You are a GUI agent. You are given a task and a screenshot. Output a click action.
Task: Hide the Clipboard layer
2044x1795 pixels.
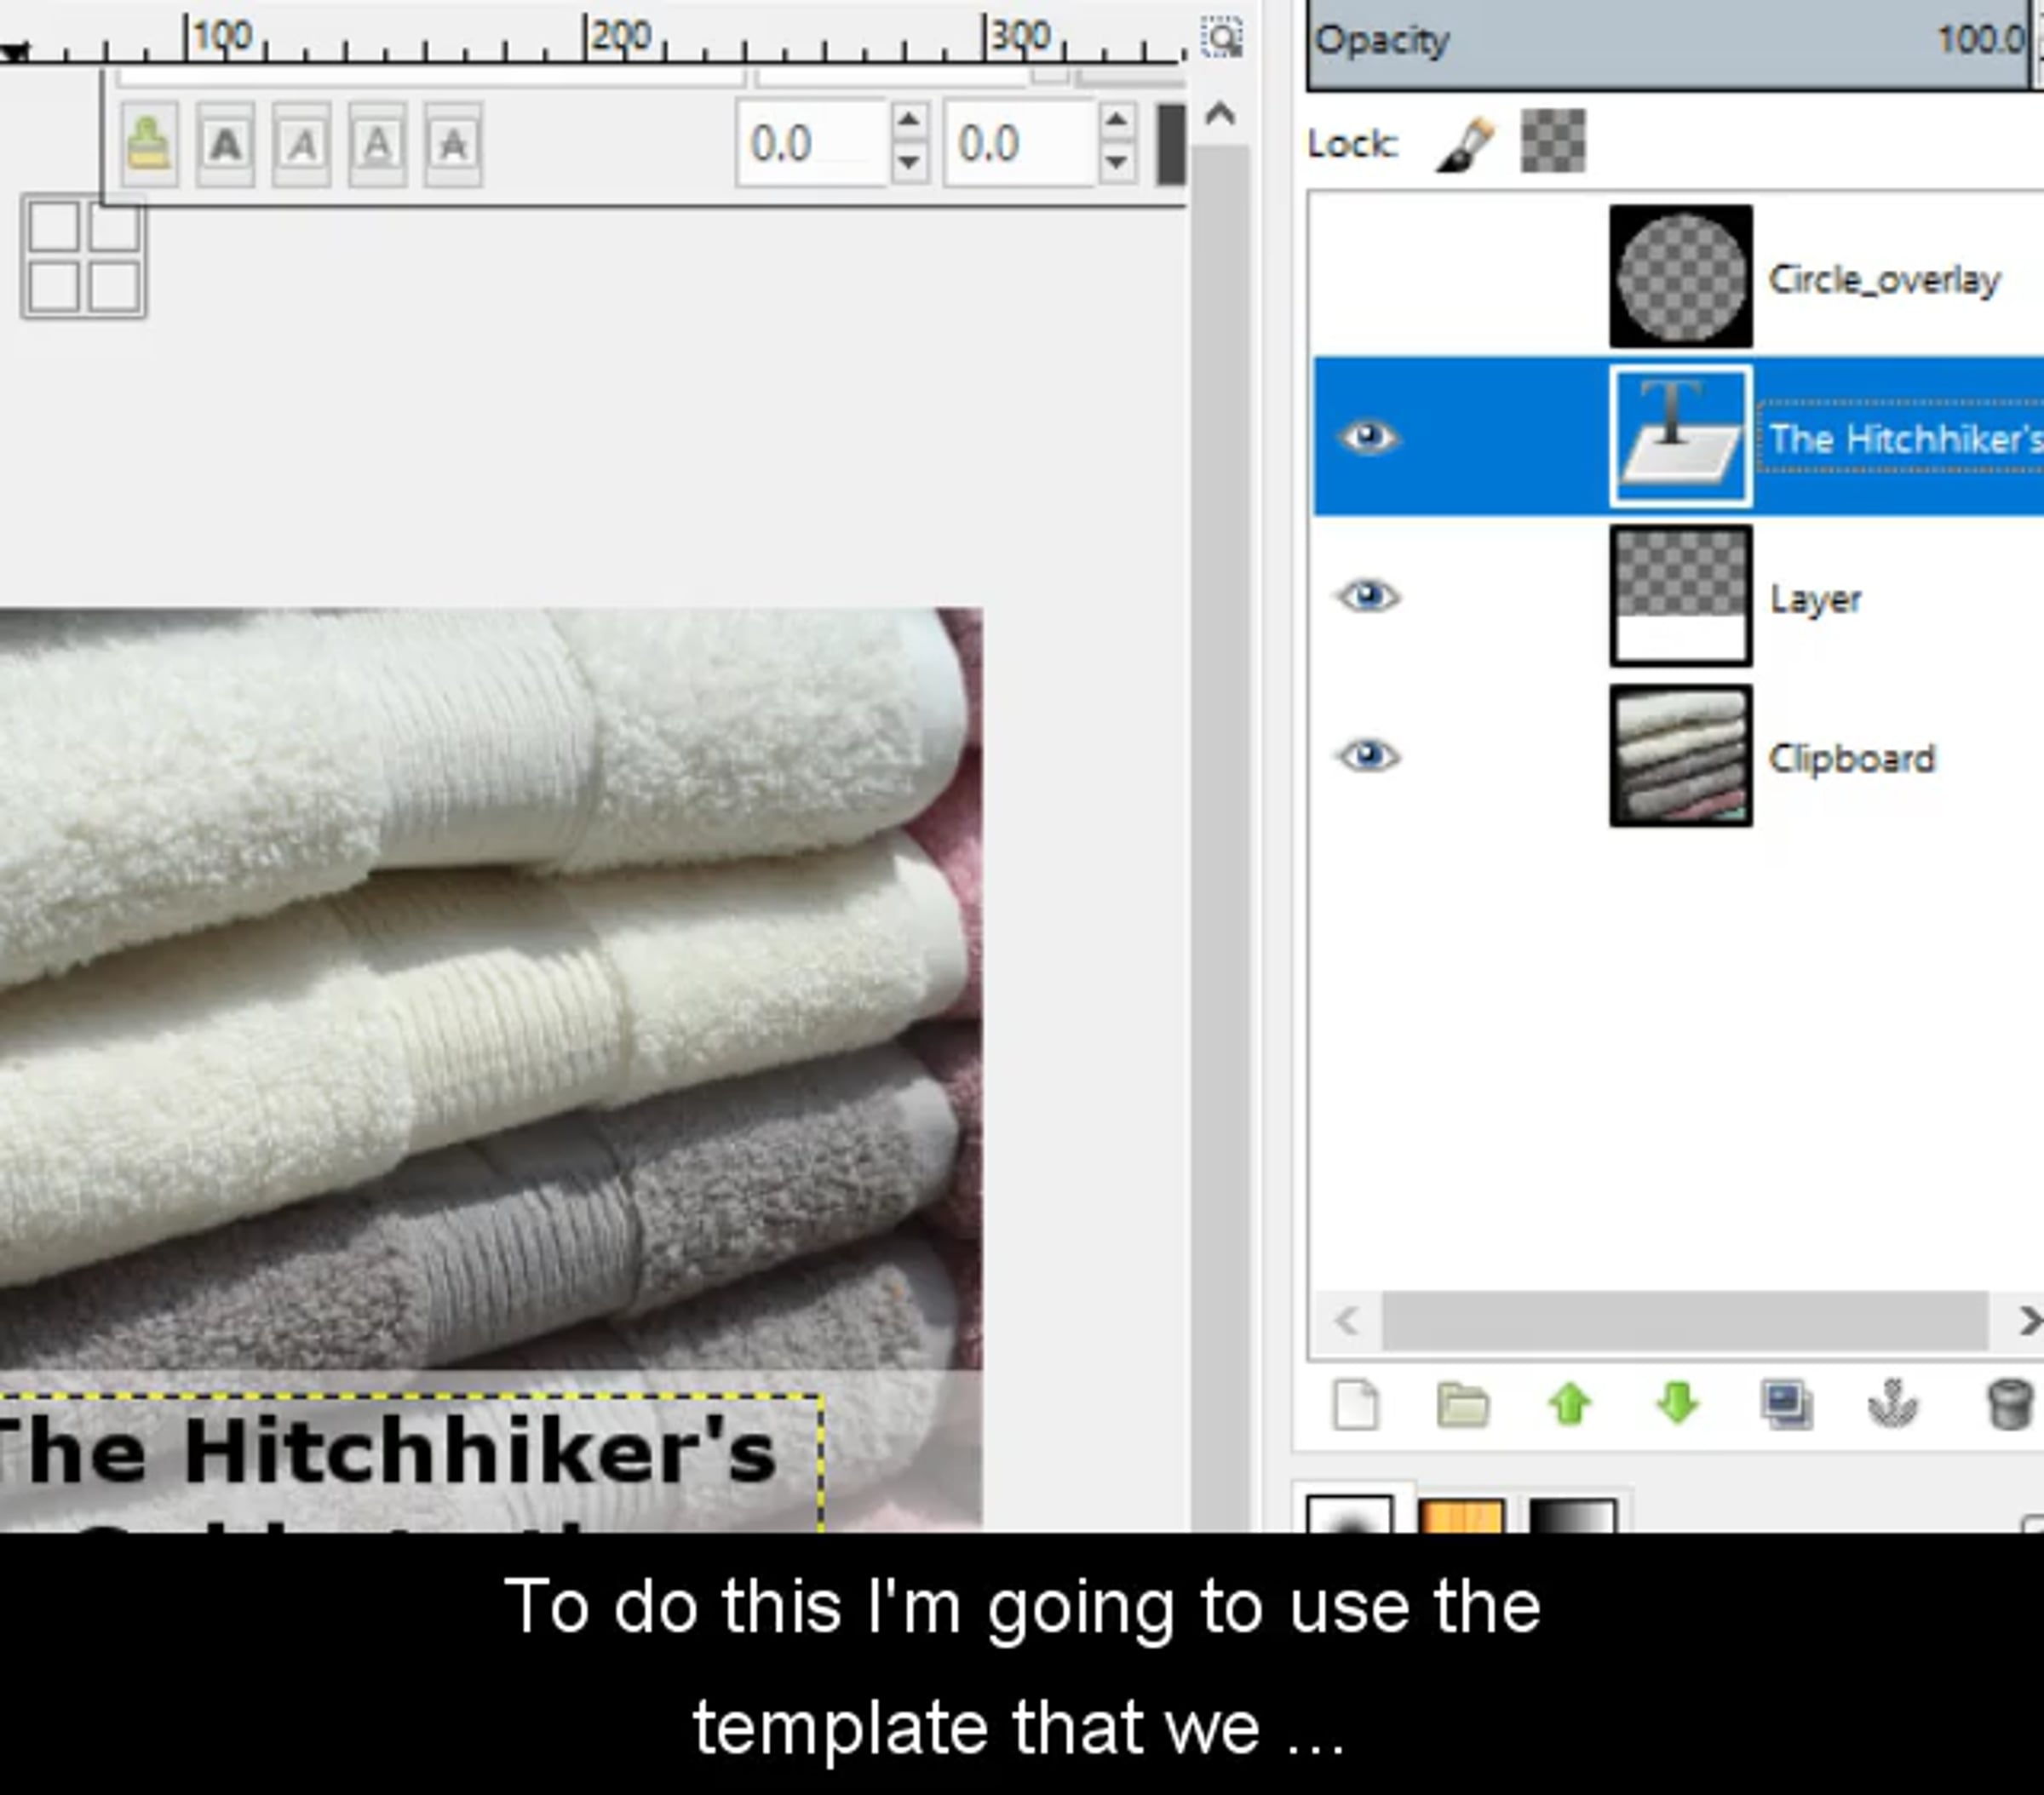(x=1368, y=756)
